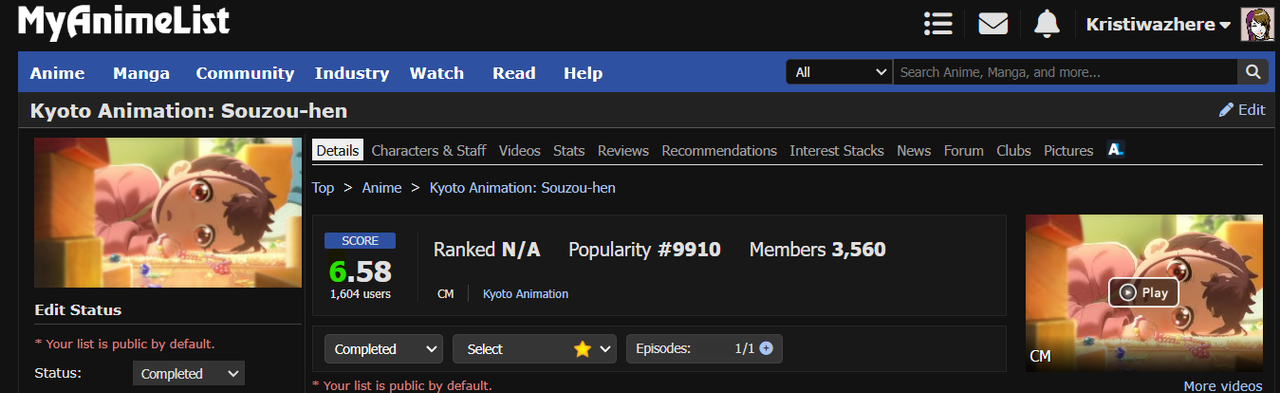The image size is (1280, 393).
Task: Open Kyoto Animation studio link
Action: point(526,294)
